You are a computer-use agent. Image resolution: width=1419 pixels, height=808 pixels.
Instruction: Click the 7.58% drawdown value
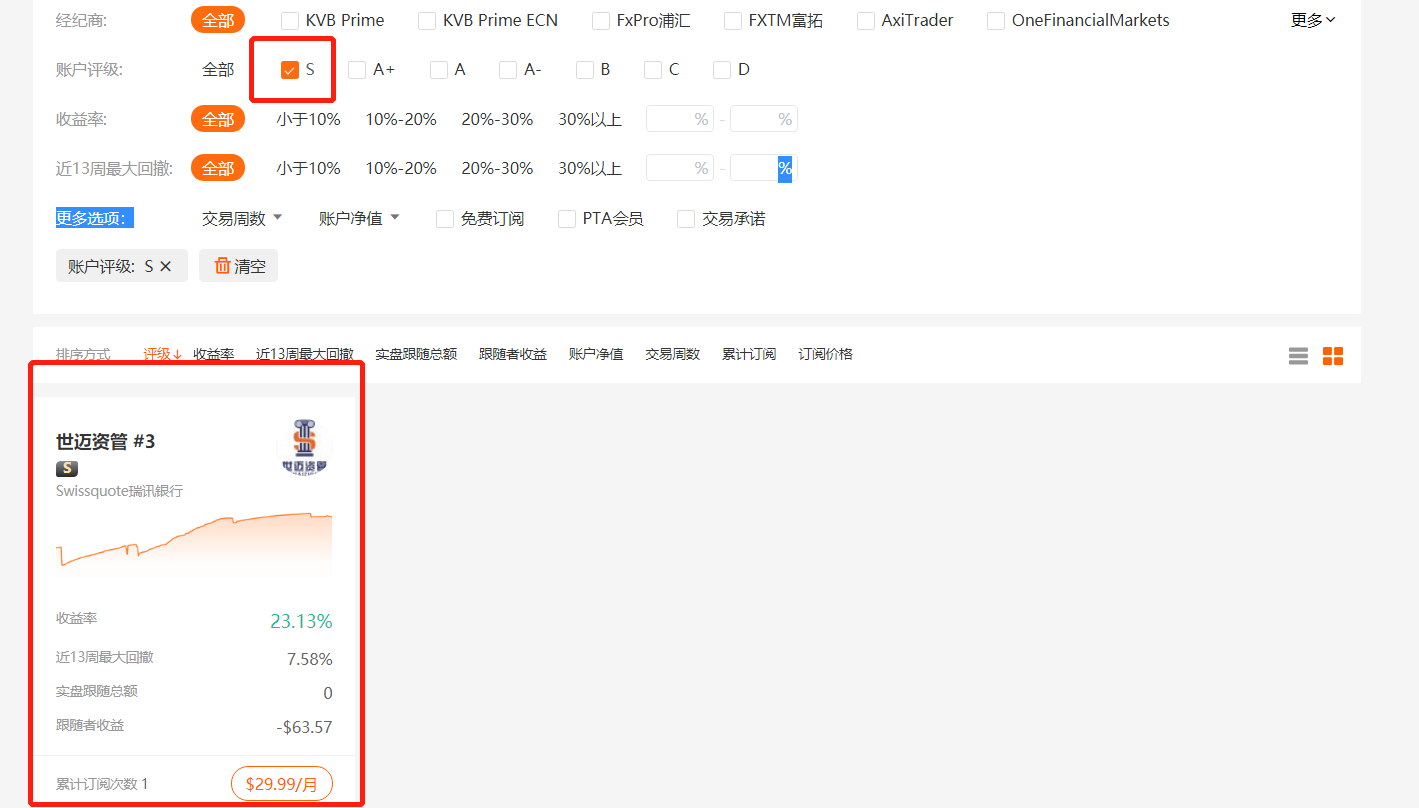point(310,659)
